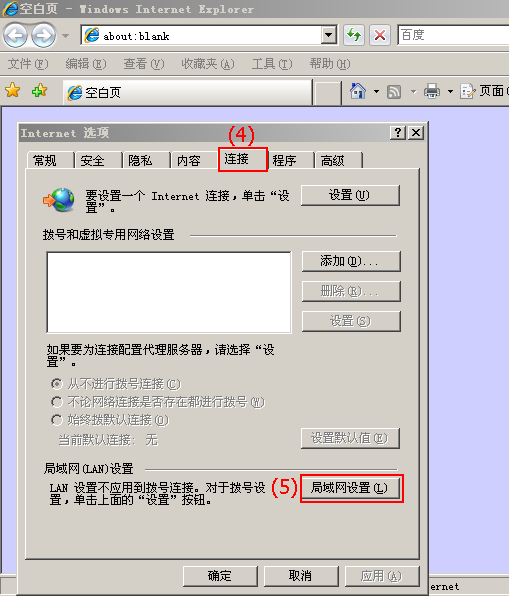This screenshot has width=509, height=596.
Task: Click the red X Stop loading icon
Action: [380, 35]
